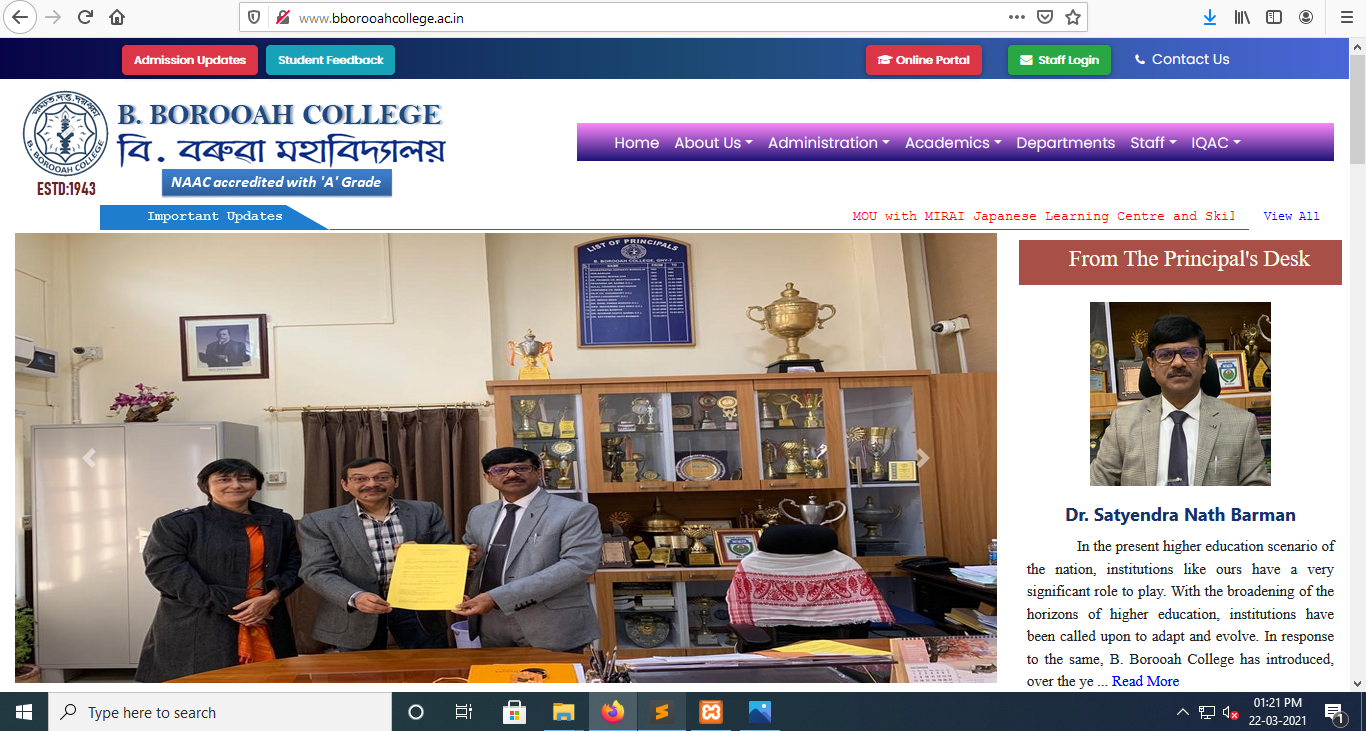Open the Firefox downloads panel

pyautogui.click(x=1210, y=17)
